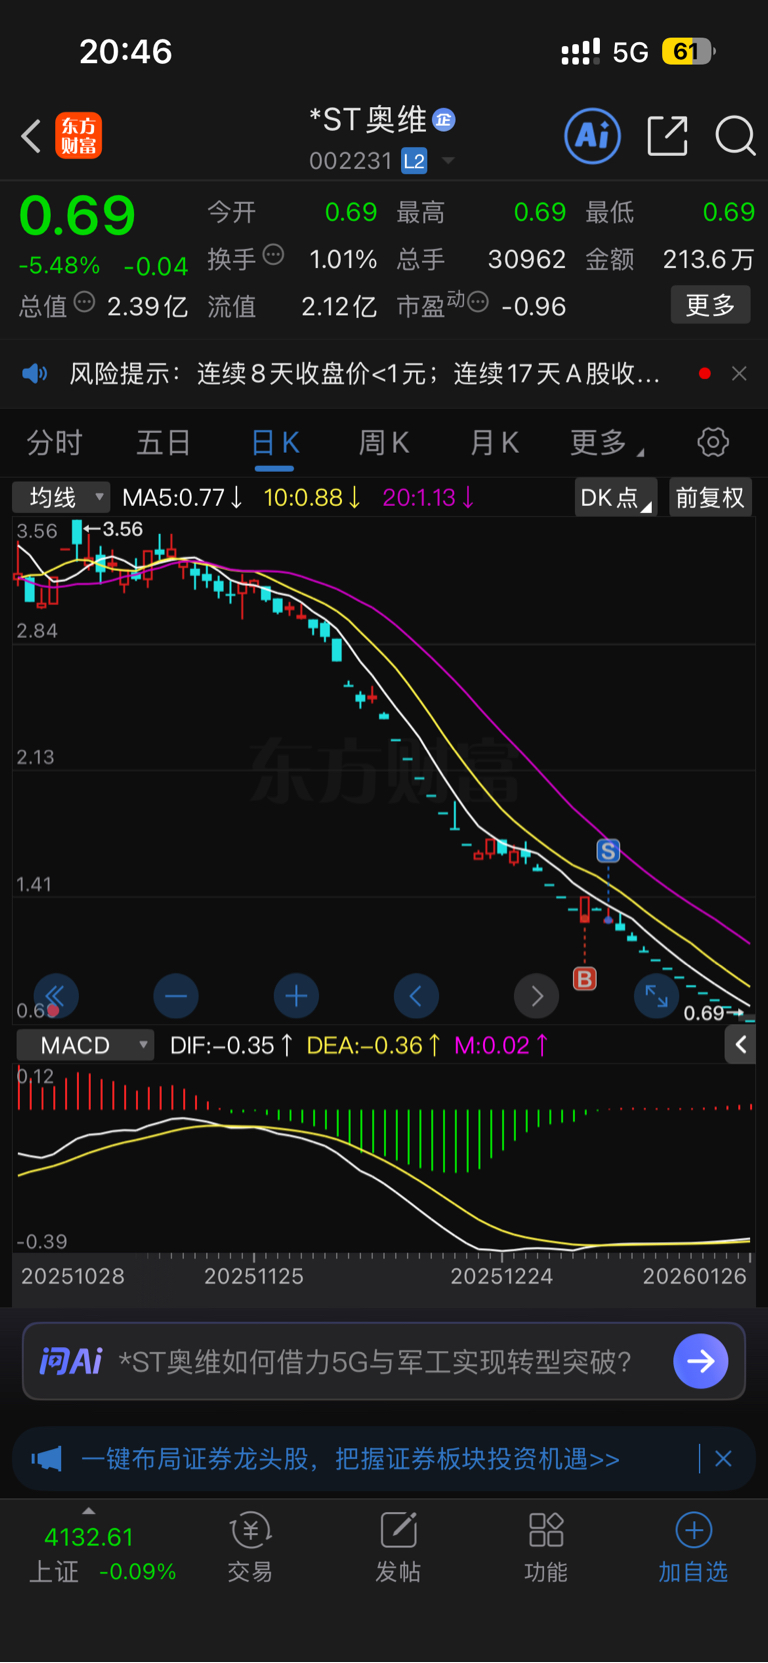Viewport: 768px width, 1663px height.
Task: Move chart left with blue arrow
Action: (416, 996)
